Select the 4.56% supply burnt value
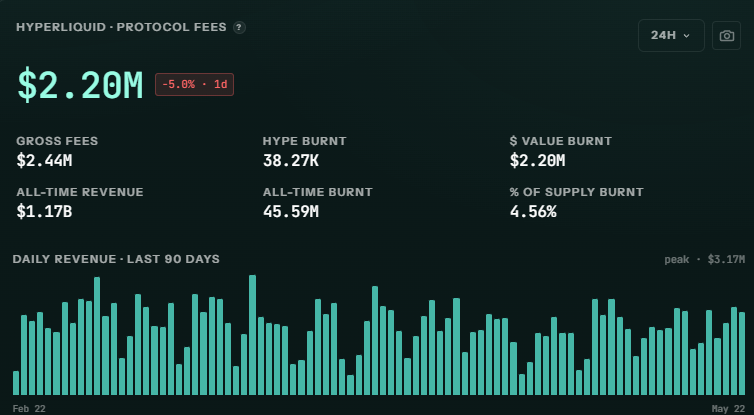 click(x=533, y=212)
